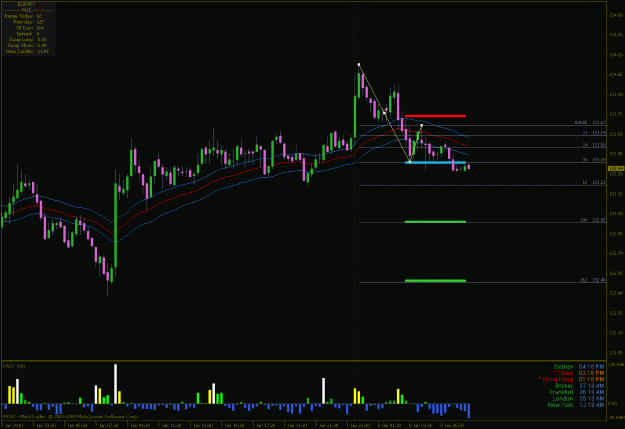Click the yellow current price tag on the axis
The height and width of the screenshot is (429, 625).
[616, 169]
